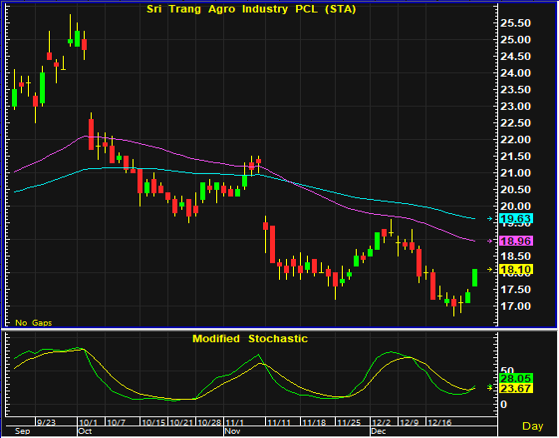559x438 pixels.
Task: Select the 12/16 date marker on time axis
Action: pos(440,422)
